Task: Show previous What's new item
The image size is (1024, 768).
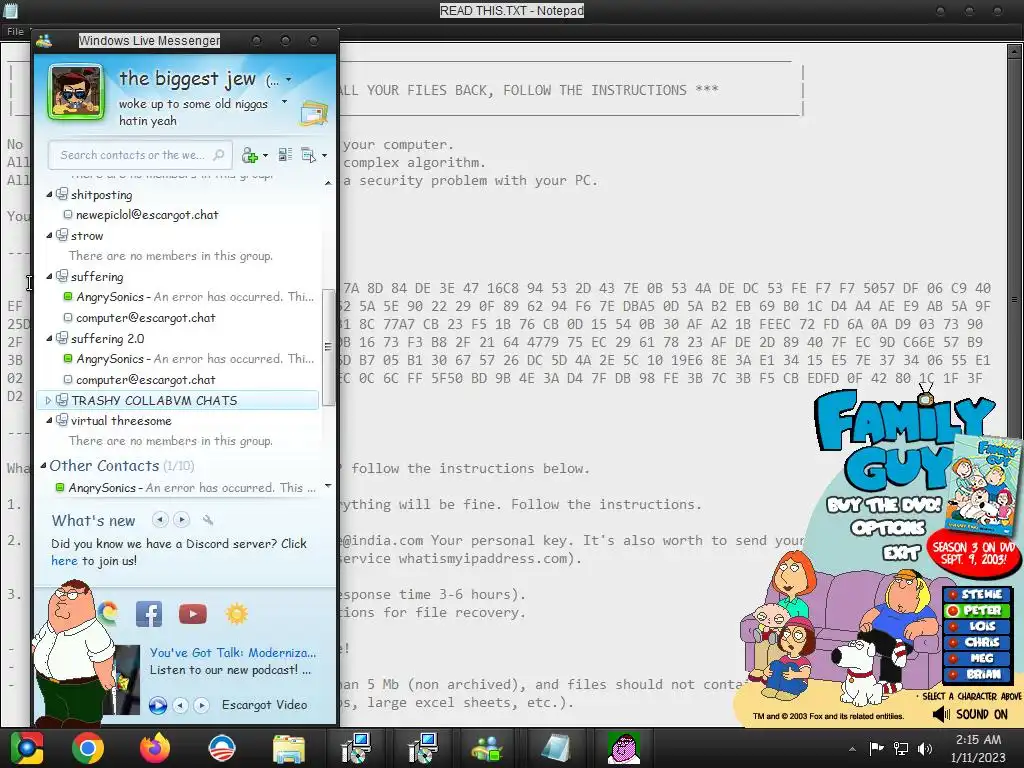Action: 160,520
